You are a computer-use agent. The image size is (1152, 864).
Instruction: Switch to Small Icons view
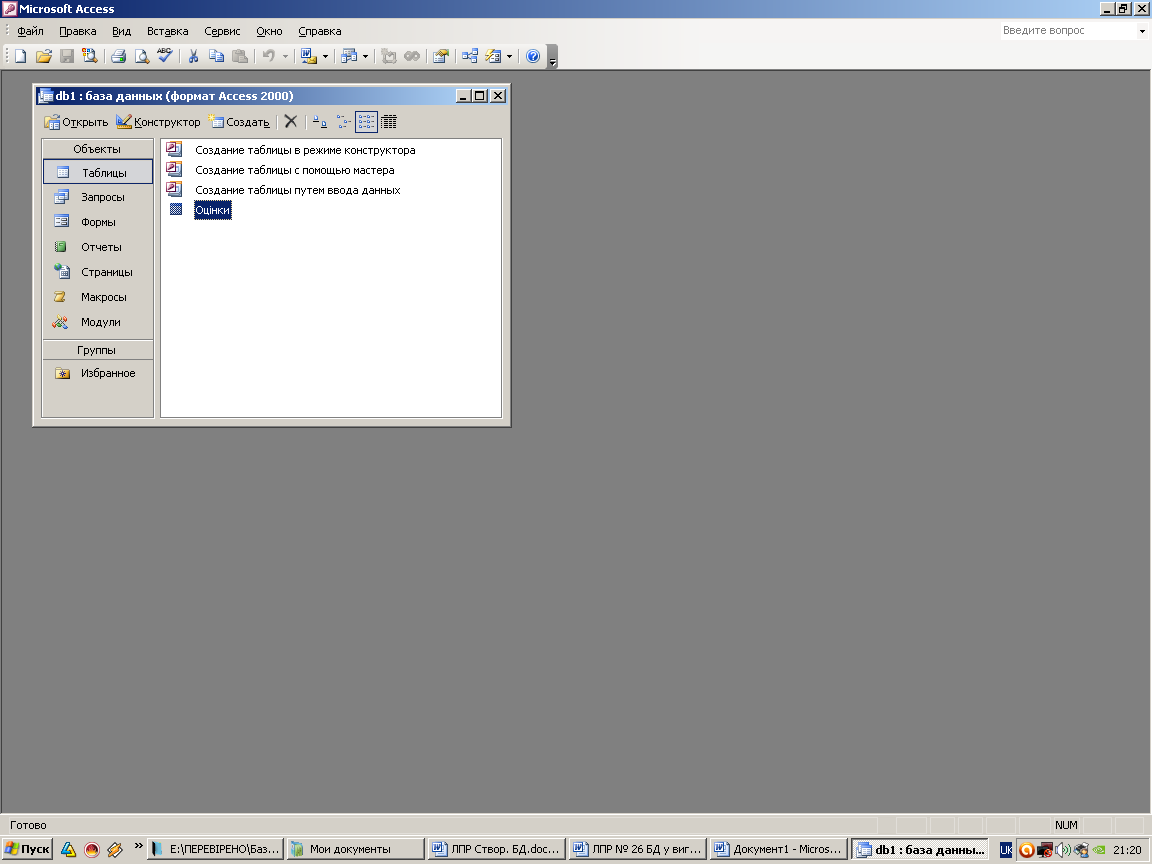pos(343,122)
